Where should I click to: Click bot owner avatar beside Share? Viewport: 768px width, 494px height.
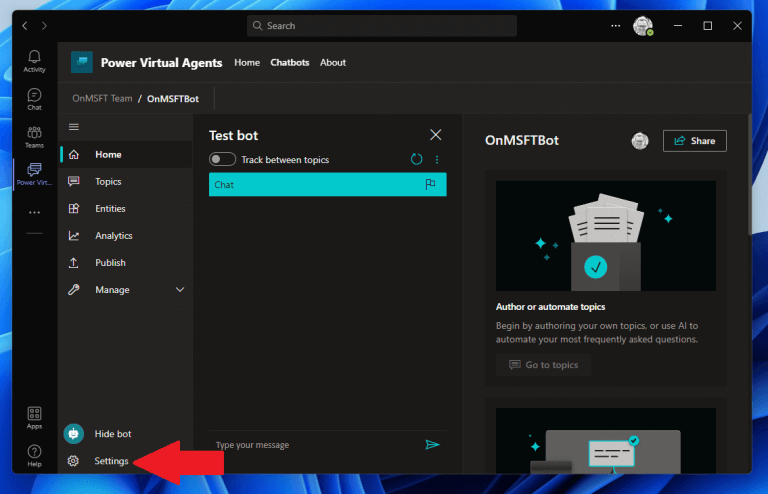[640, 141]
